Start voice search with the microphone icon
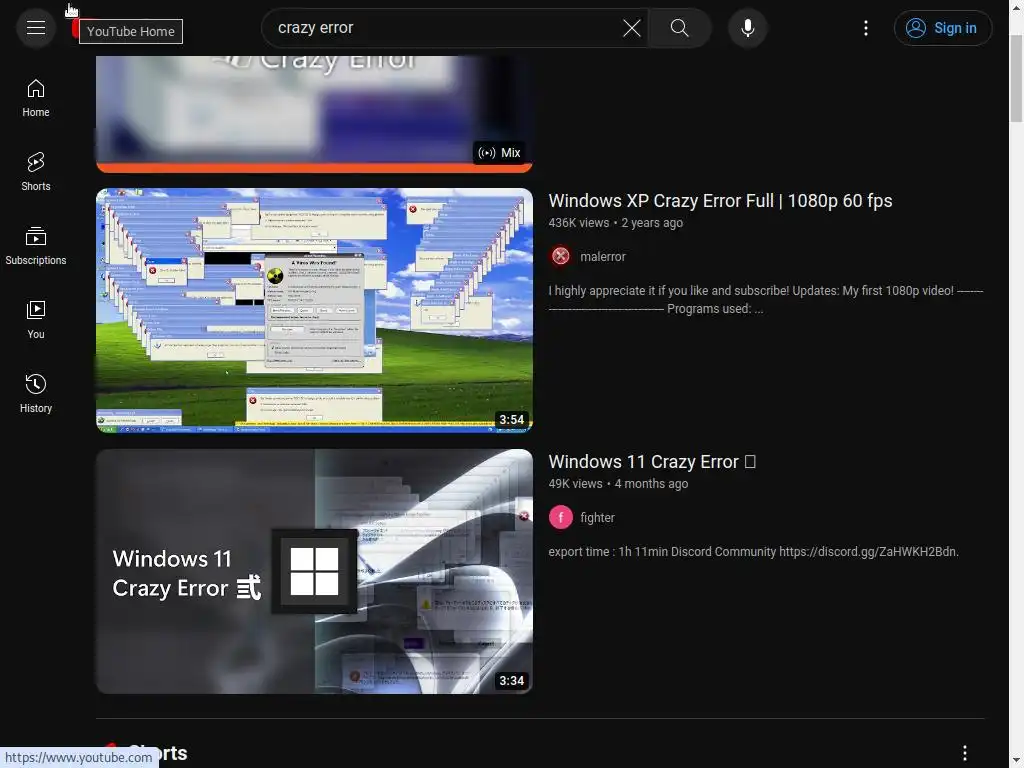This screenshot has height=768, width=1024. (748, 28)
